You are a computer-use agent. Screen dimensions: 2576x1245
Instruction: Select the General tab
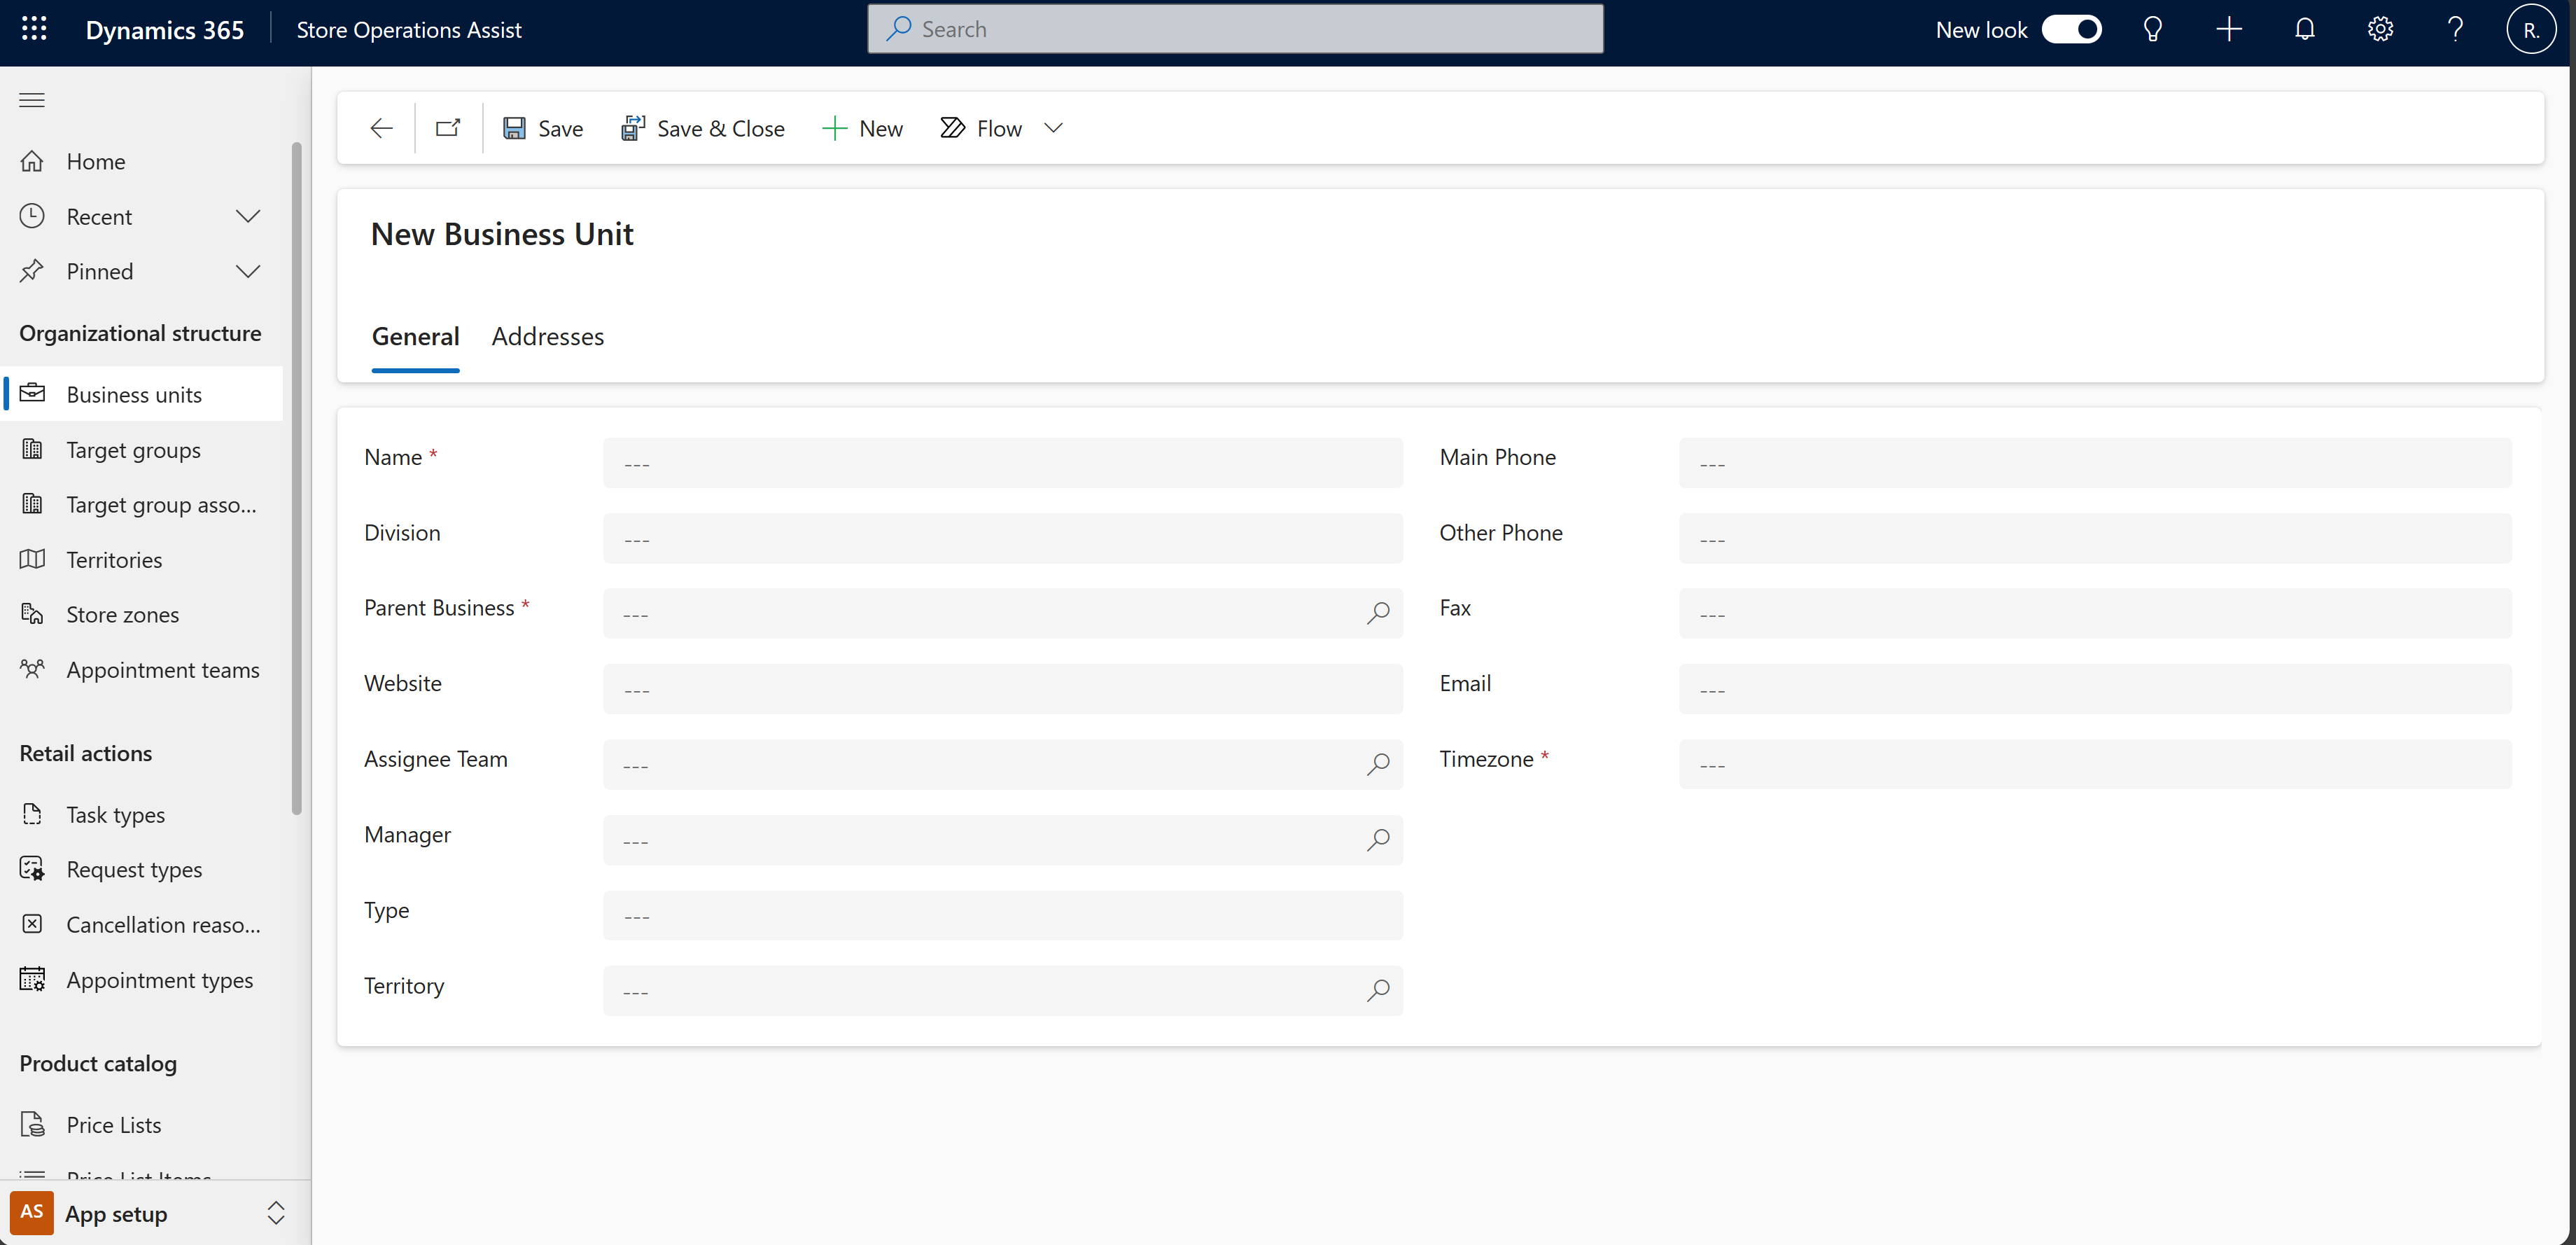[x=416, y=337]
